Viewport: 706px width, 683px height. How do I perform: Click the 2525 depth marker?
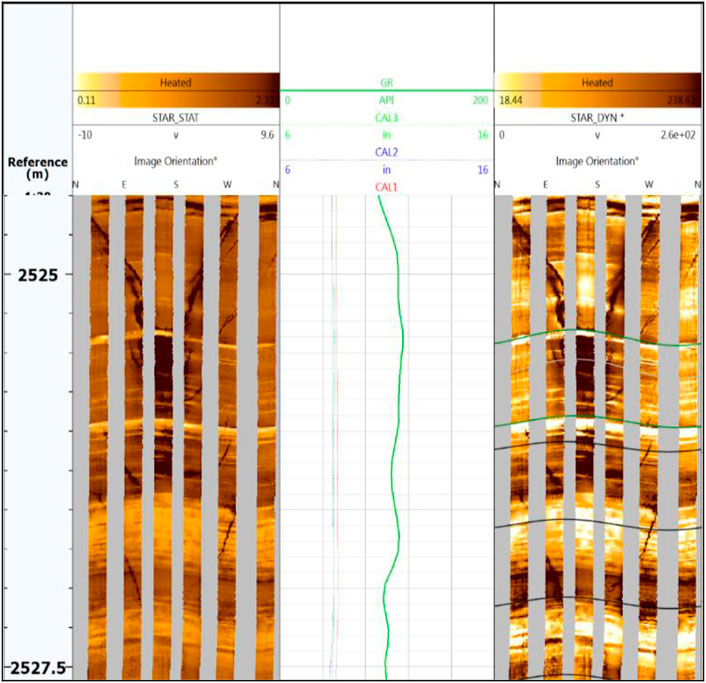[38, 275]
